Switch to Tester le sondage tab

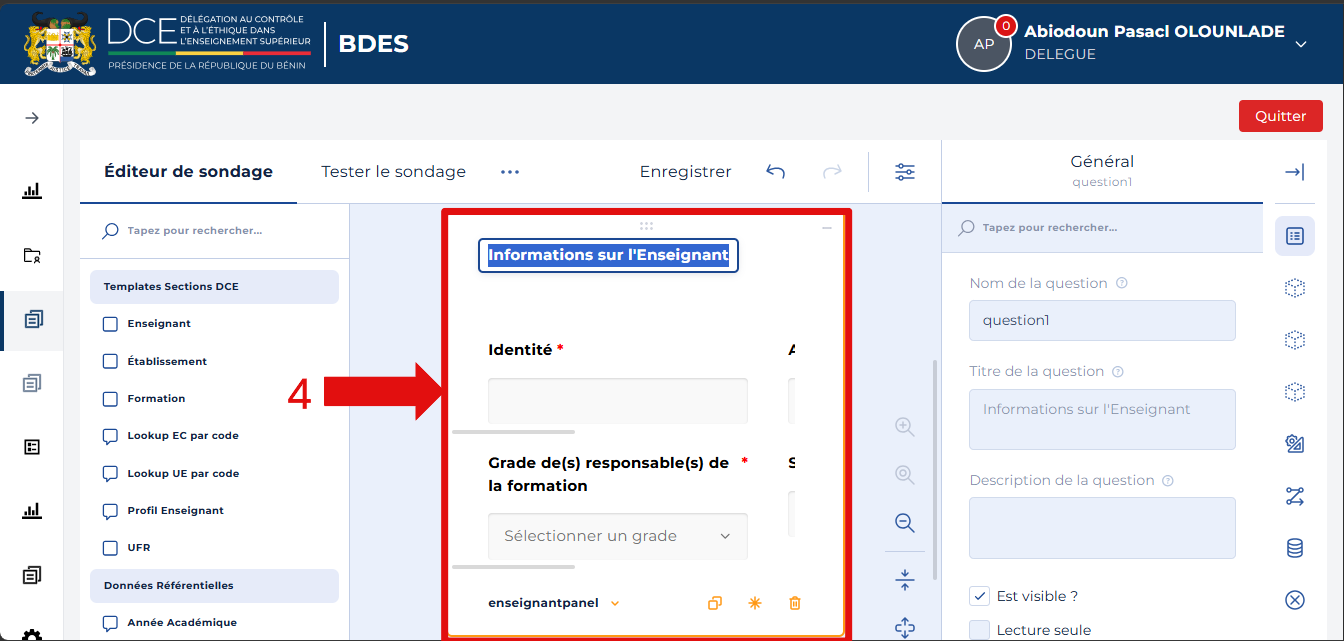393,172
